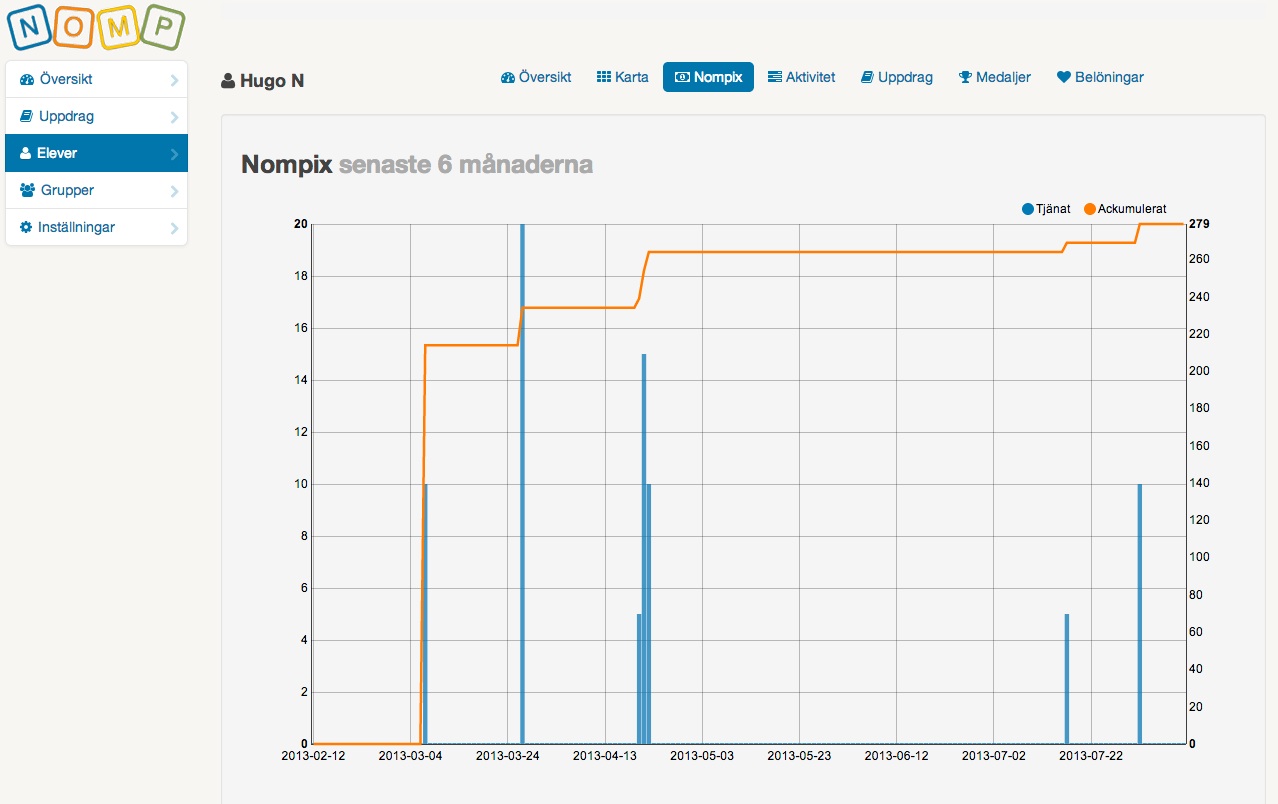Open the Grupper people icon in the sidebar

[25, 190]
